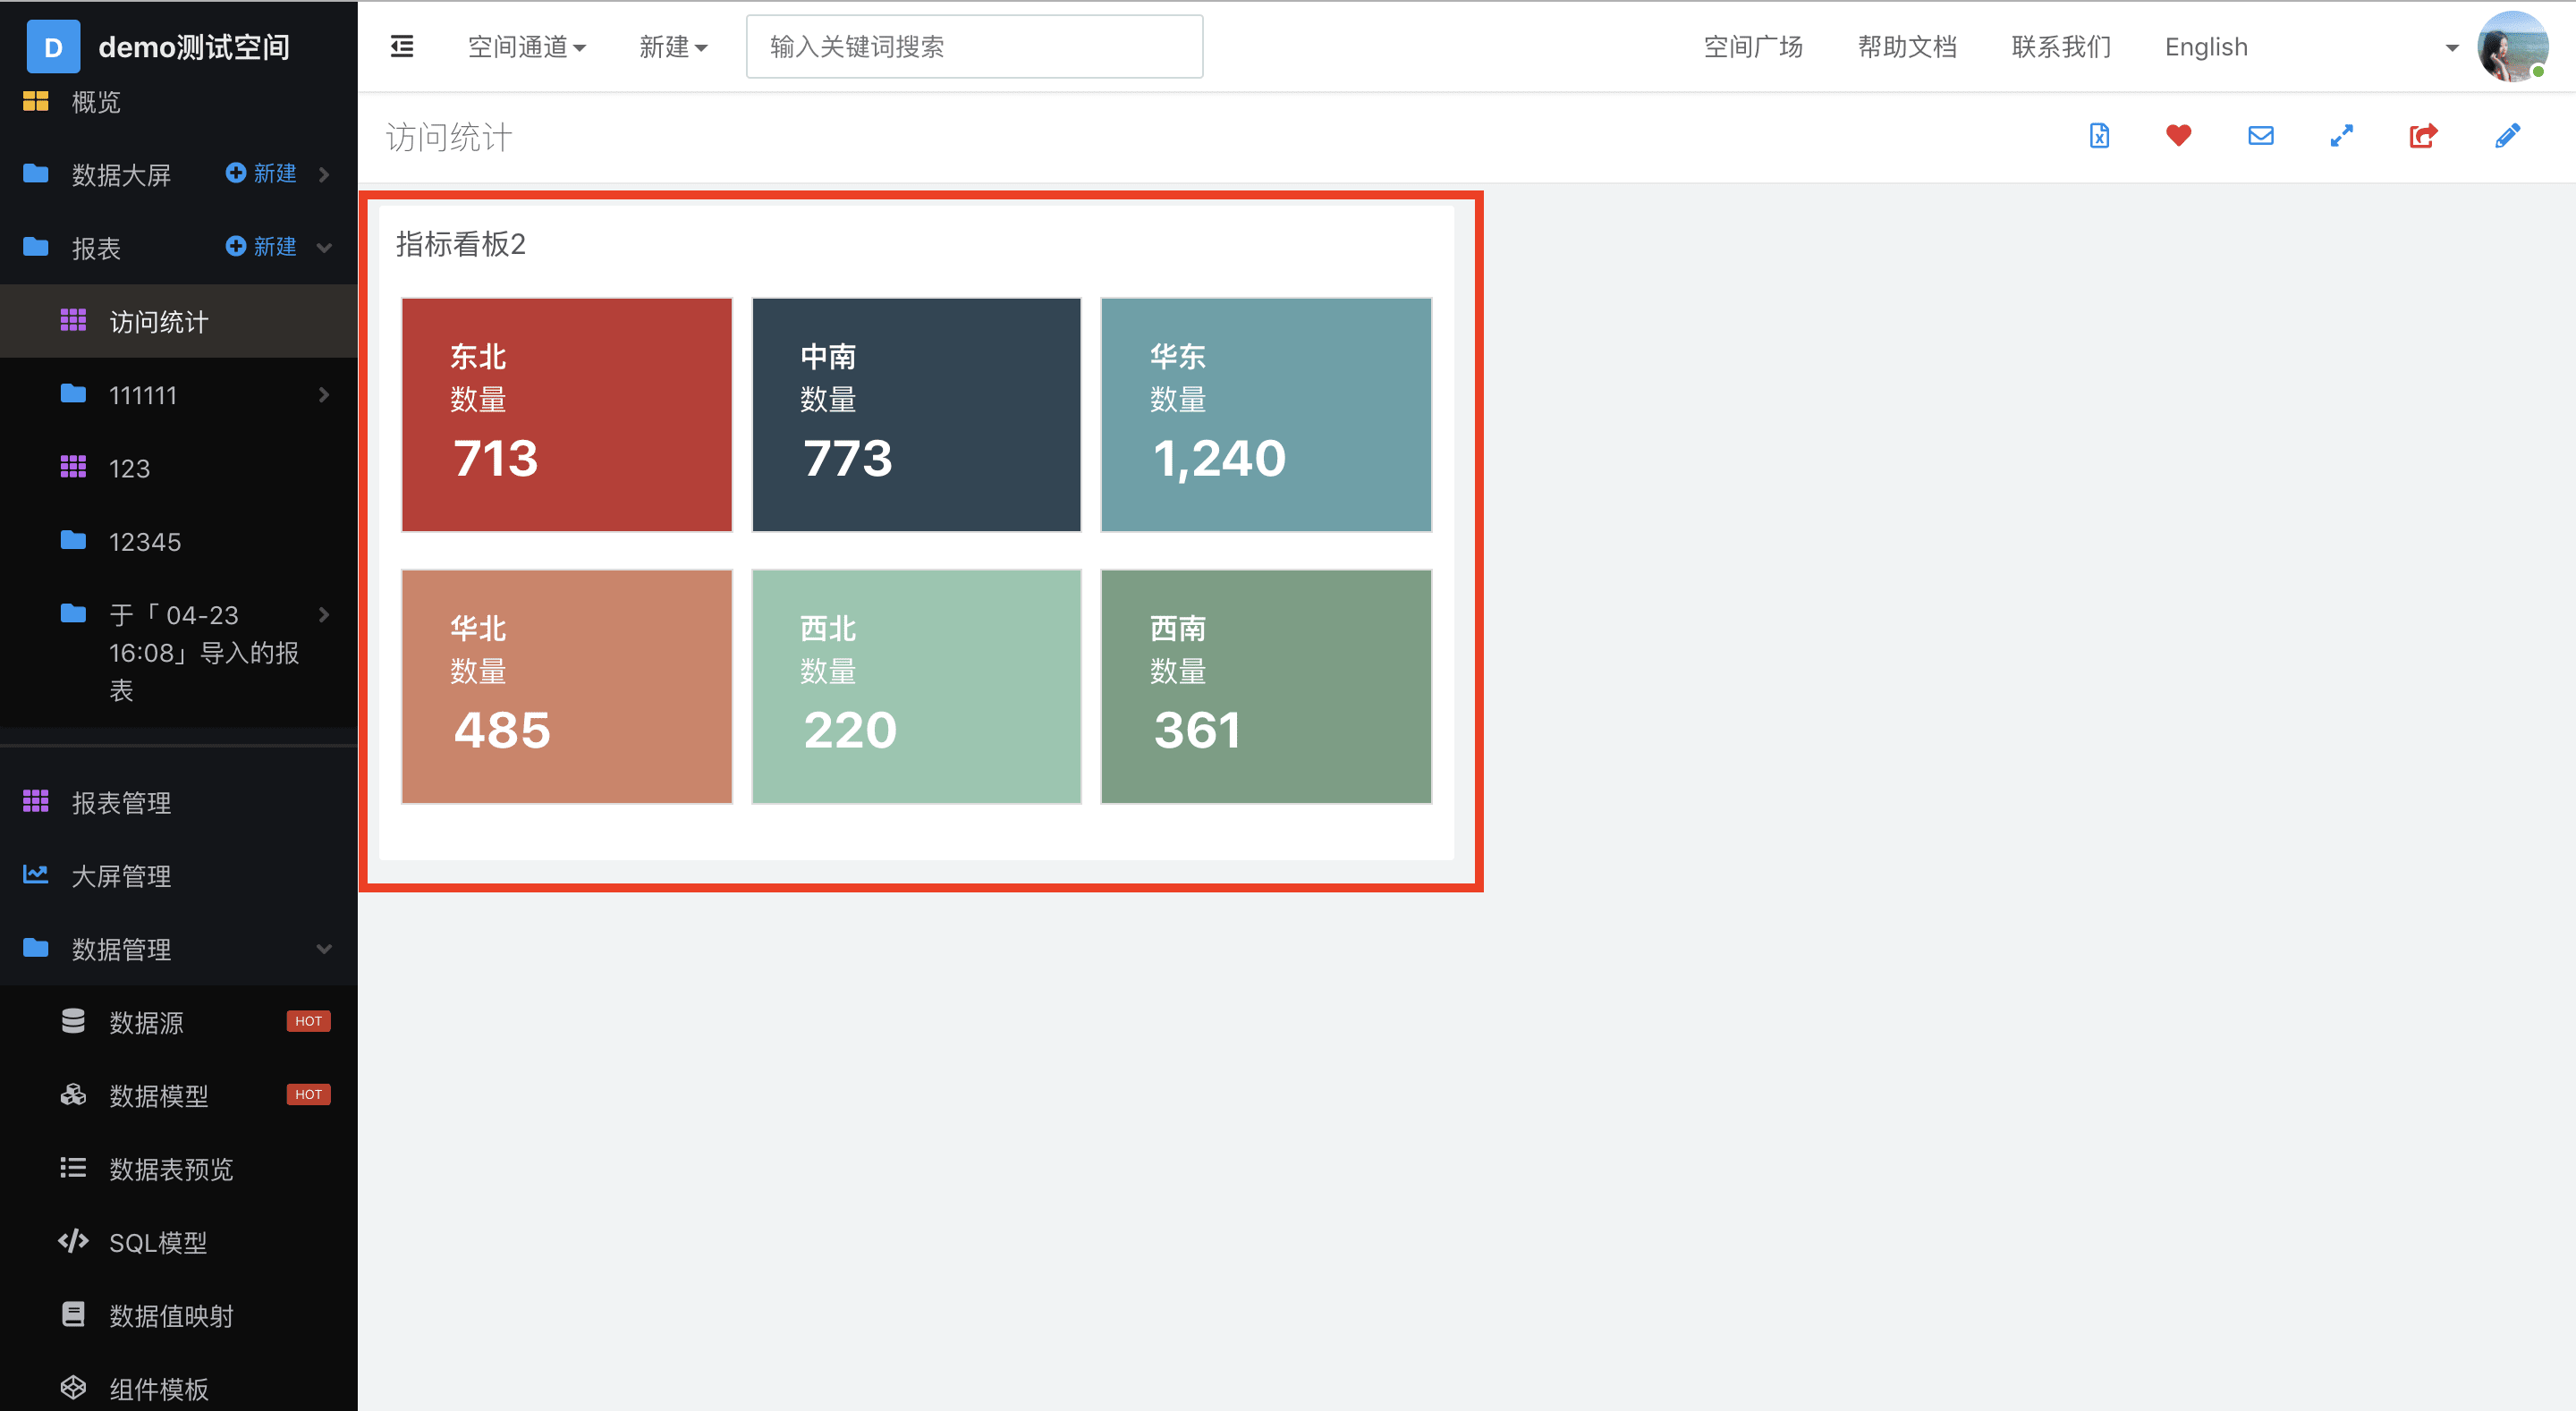Click the 东北 red indicator card
The width and height of the screenshot is (2576, 1411).
coord(567,414)
